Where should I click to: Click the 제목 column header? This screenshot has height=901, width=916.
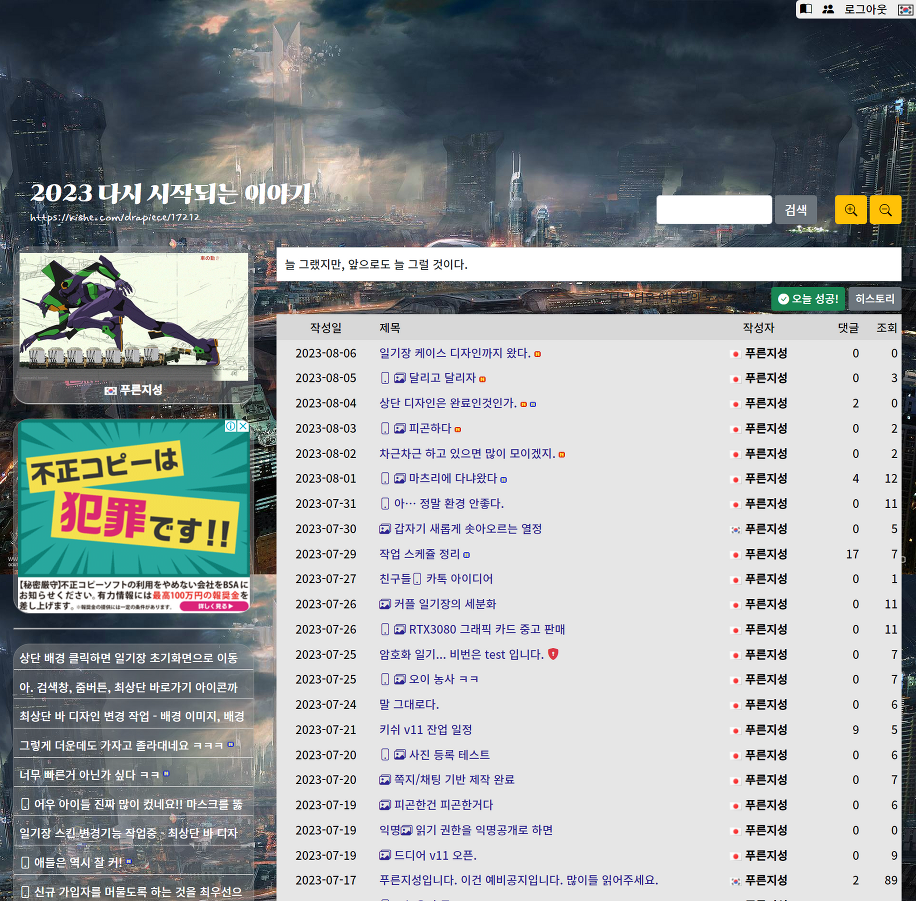point(389,328)
